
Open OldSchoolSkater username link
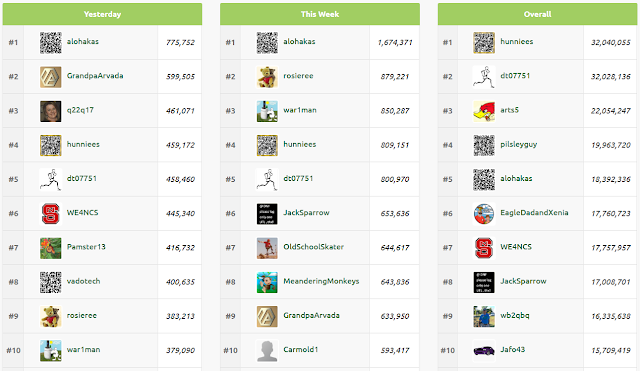[313, 247]
